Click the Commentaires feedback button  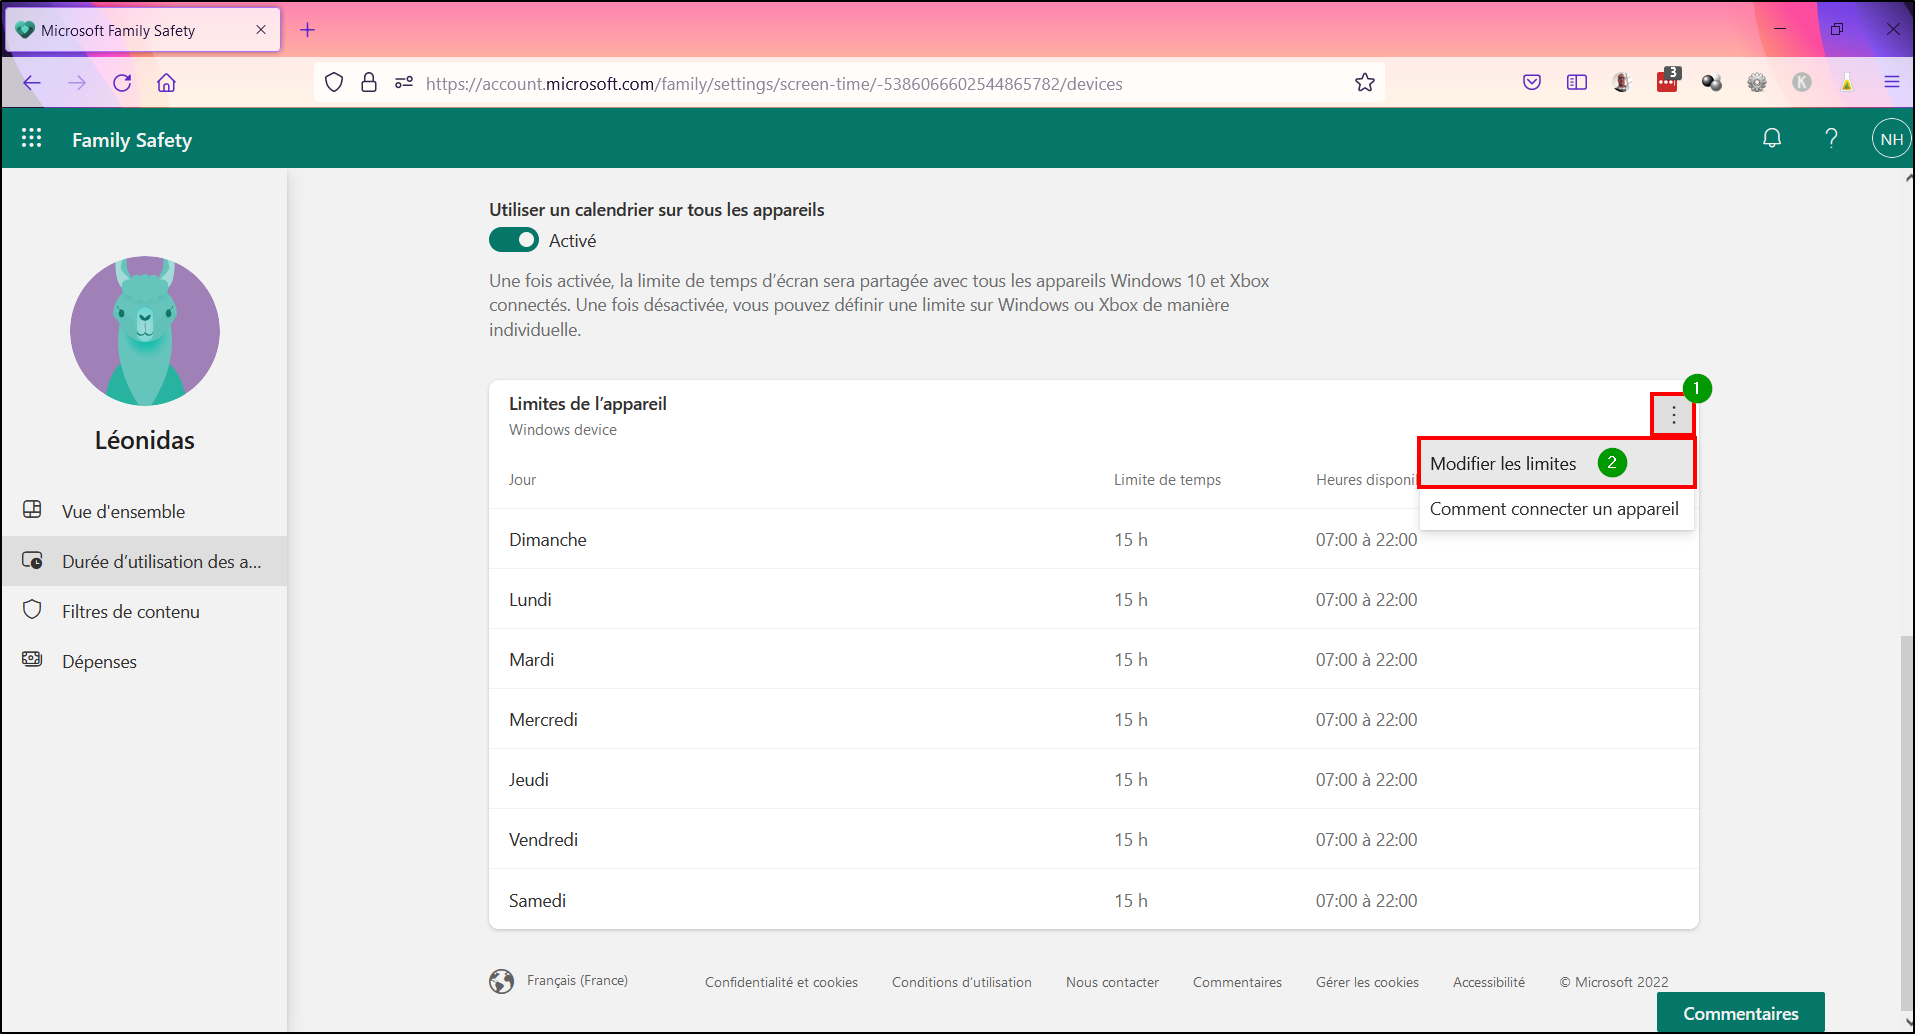click(1740, 1012)
